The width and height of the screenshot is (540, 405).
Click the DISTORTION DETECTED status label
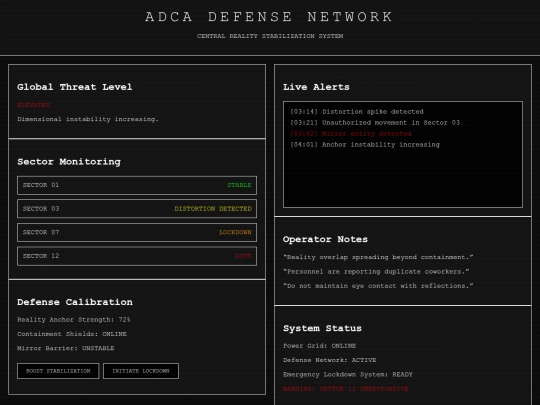pos(213,209)
